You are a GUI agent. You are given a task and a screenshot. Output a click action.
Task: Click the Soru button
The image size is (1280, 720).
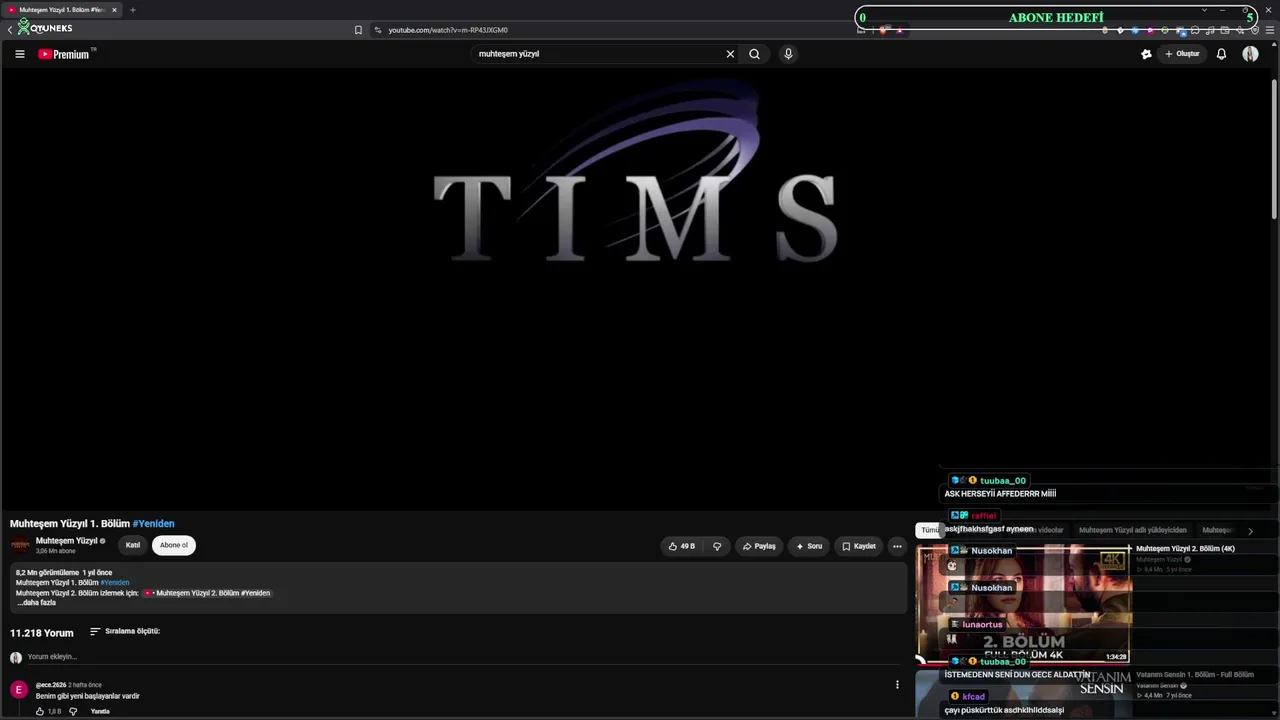point(809,546)
